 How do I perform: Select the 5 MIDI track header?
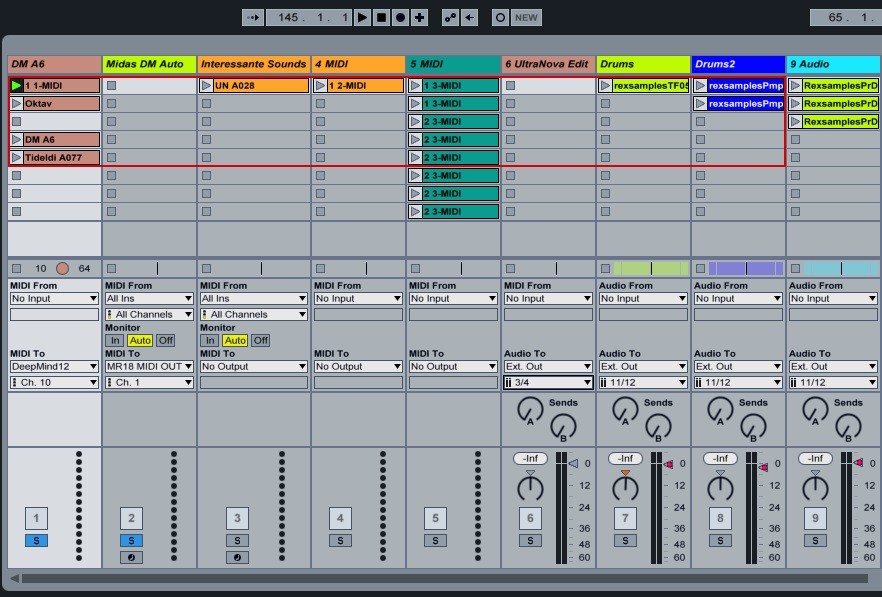pyautogui.click(x=453, y=64)
